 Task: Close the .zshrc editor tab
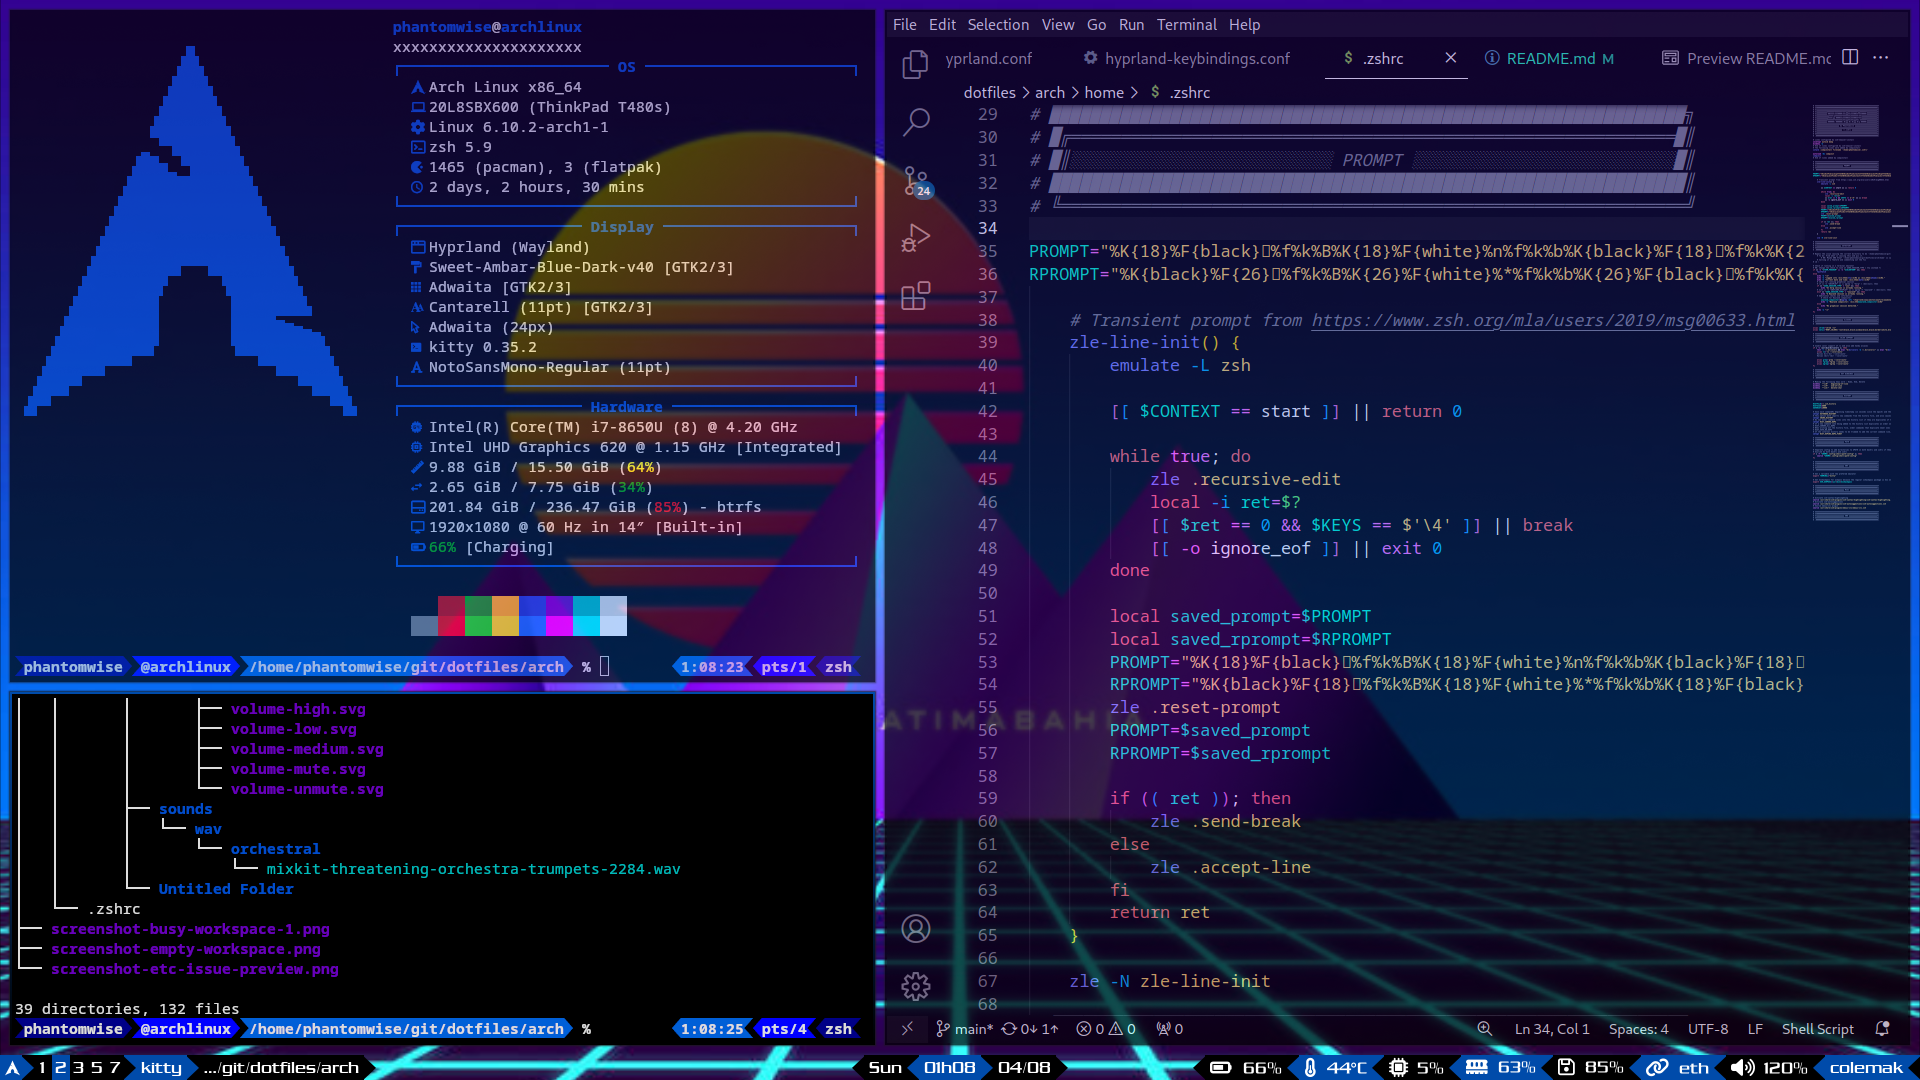click(x=1449, y=58)
